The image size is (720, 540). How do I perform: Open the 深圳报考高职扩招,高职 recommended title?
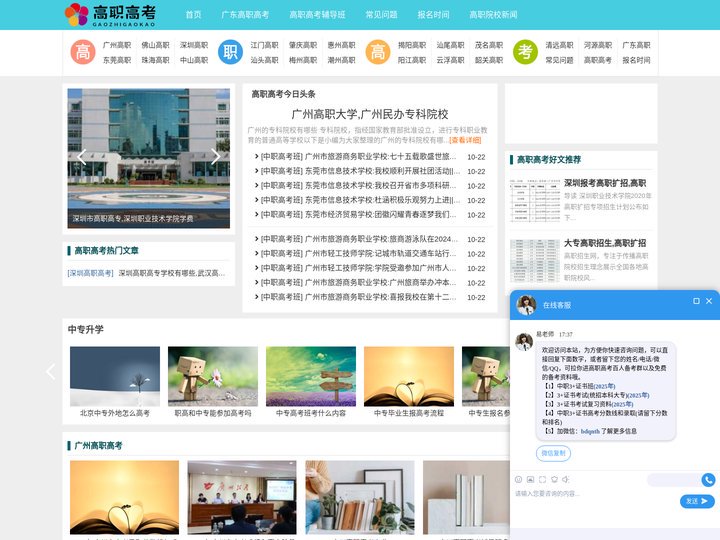605,183
